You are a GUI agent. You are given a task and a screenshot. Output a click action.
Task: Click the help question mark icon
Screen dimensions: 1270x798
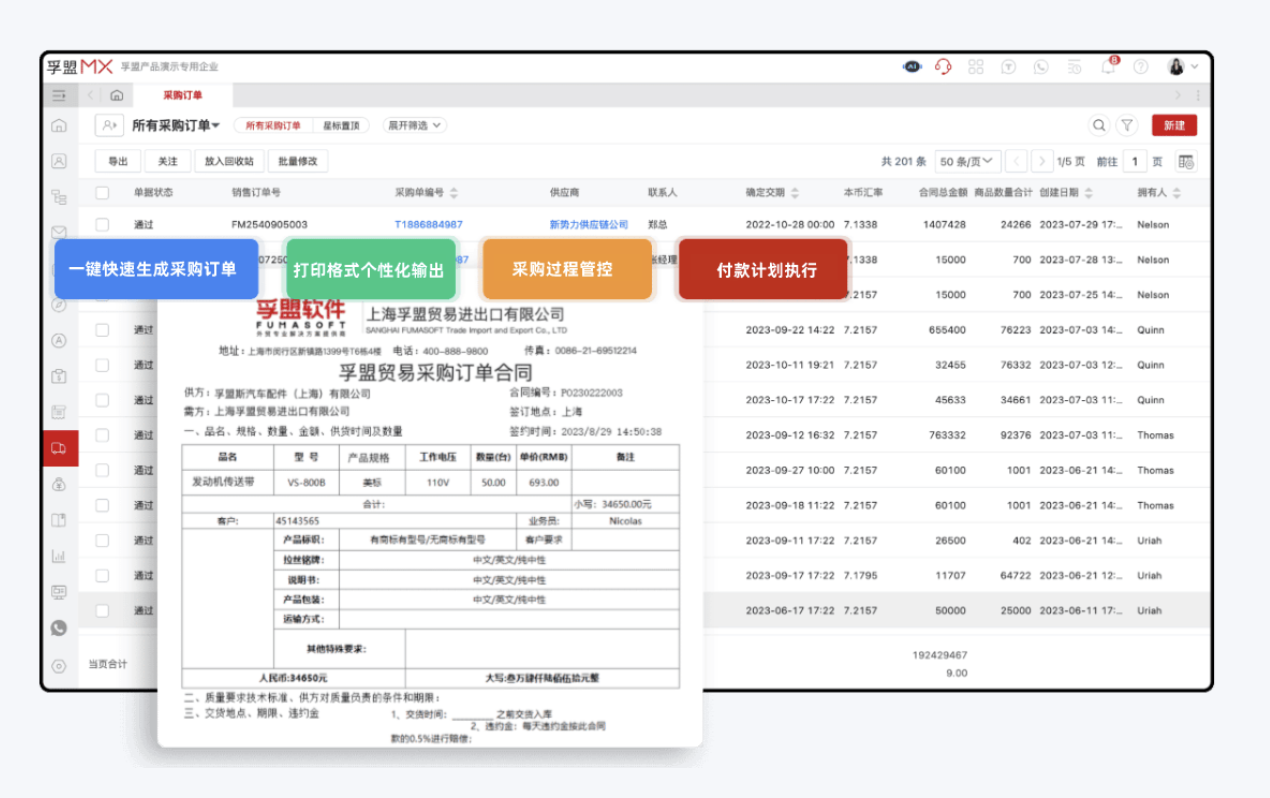[x=1140, y=66]
